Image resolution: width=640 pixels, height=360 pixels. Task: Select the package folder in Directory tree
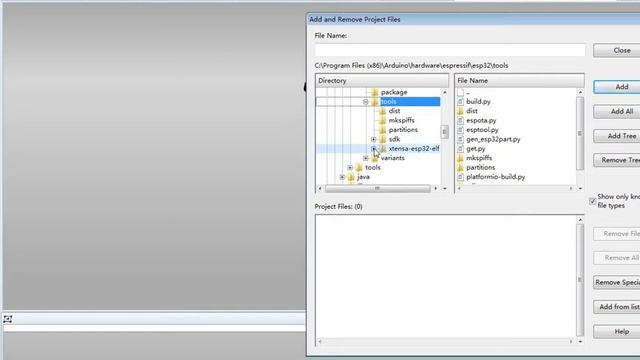click(394, 92)
